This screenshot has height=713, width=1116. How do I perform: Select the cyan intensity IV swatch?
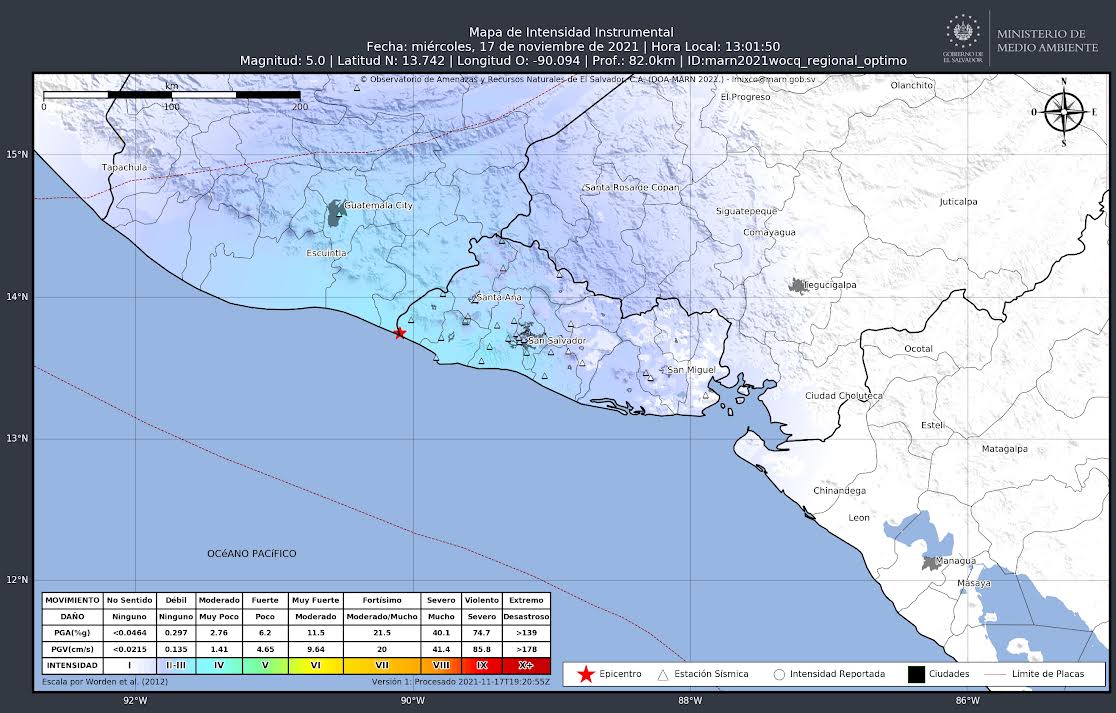218,665
